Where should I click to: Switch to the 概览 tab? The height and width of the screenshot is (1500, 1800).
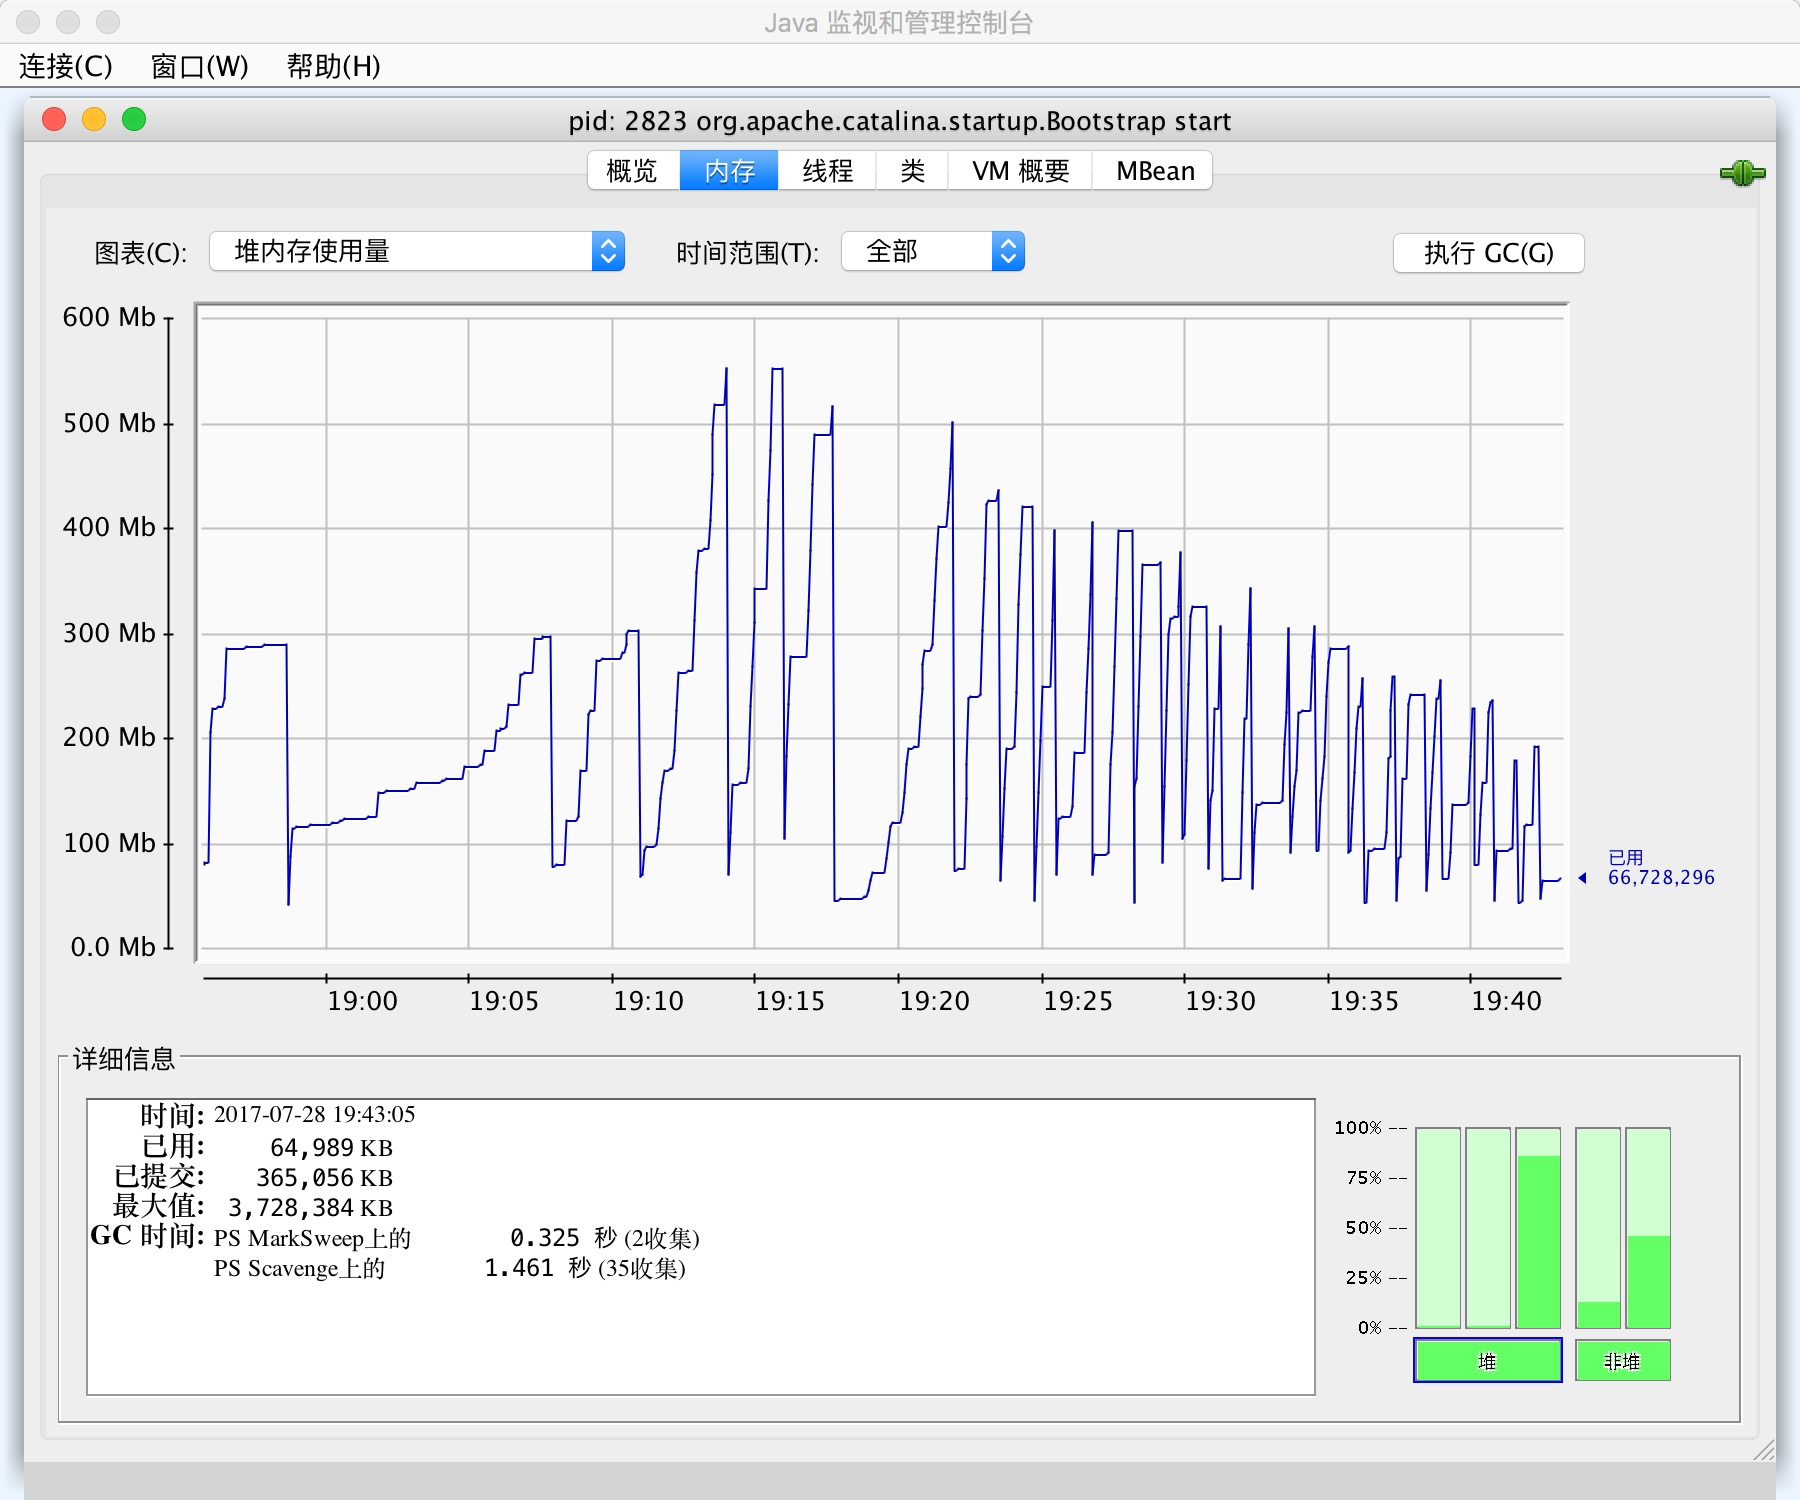633,171
